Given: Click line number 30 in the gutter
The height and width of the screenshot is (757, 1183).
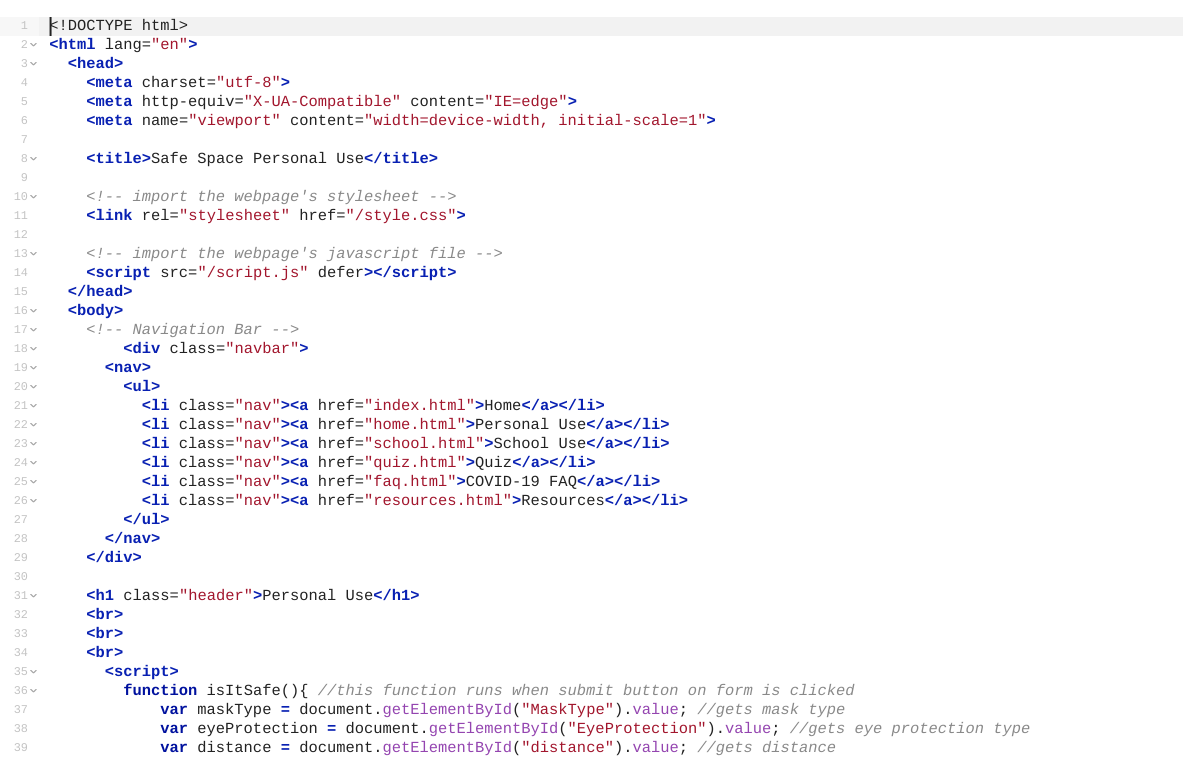Looking at the screenshot, I should pyautogui.click(x=20, y=577).
